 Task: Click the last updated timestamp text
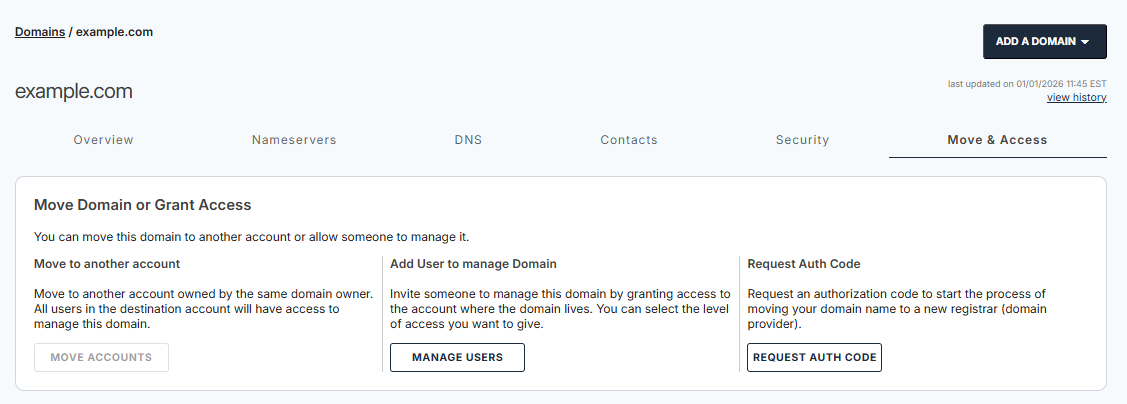click(1026, 84)
